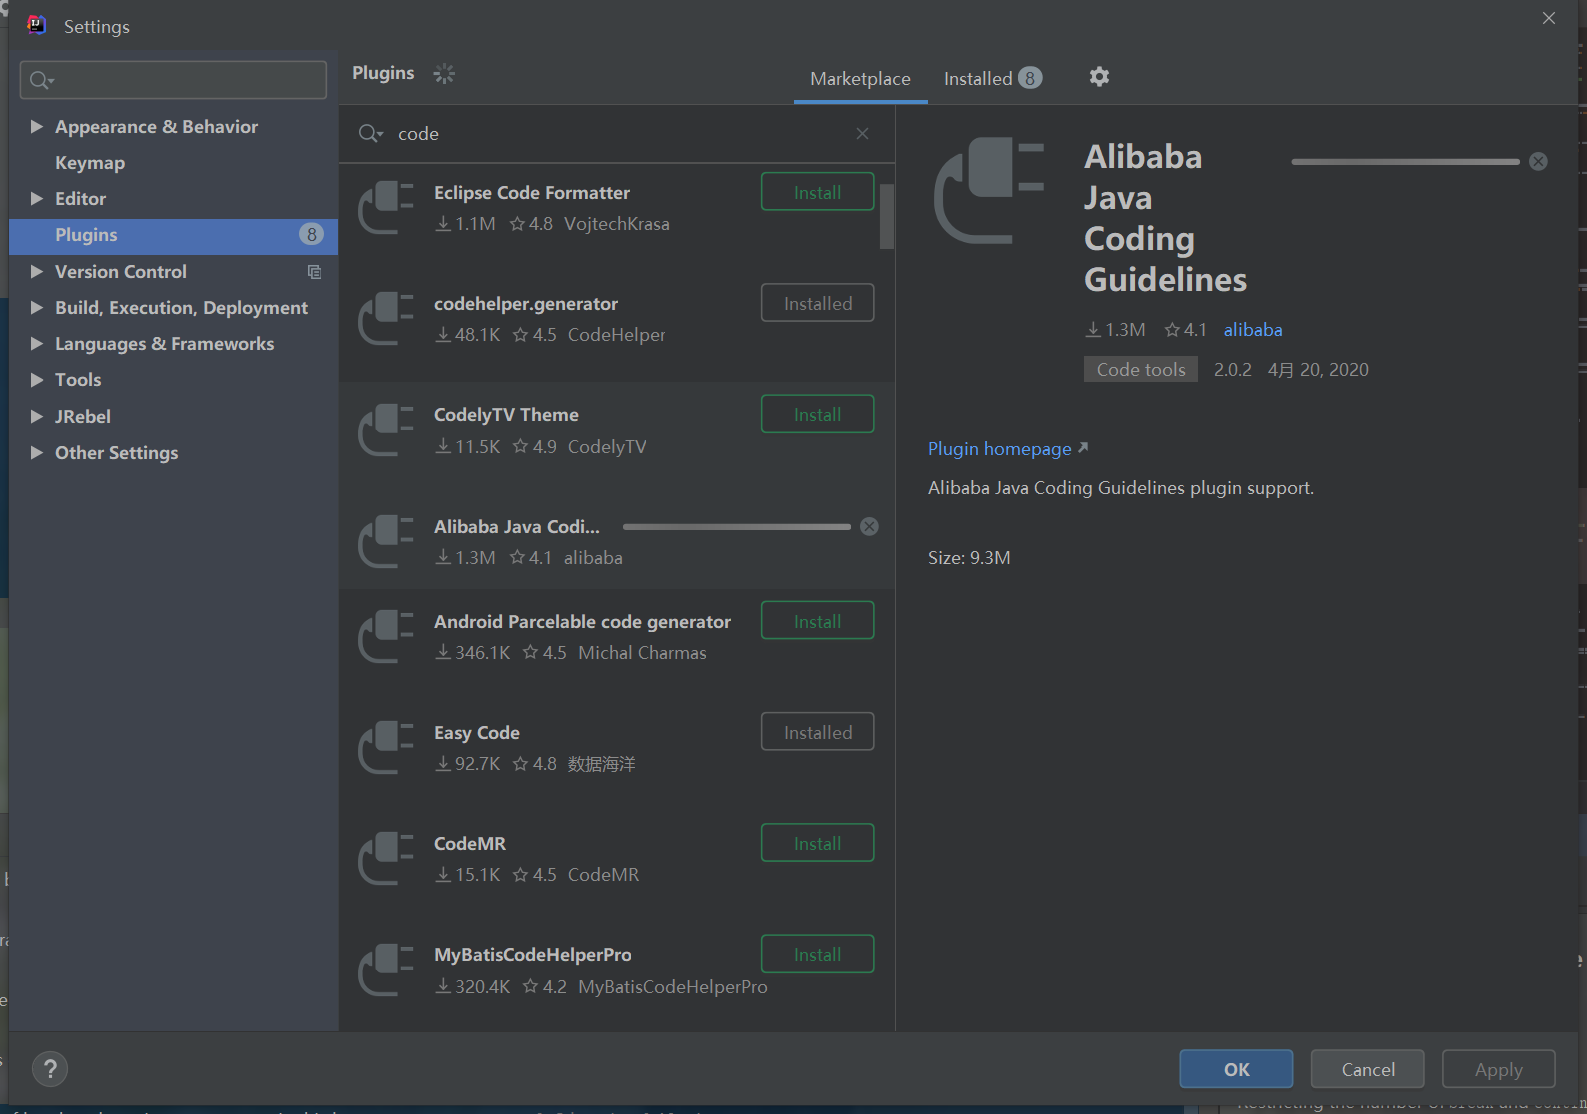
Task: Clear the plugin search text
Action: tap(862, 133)
